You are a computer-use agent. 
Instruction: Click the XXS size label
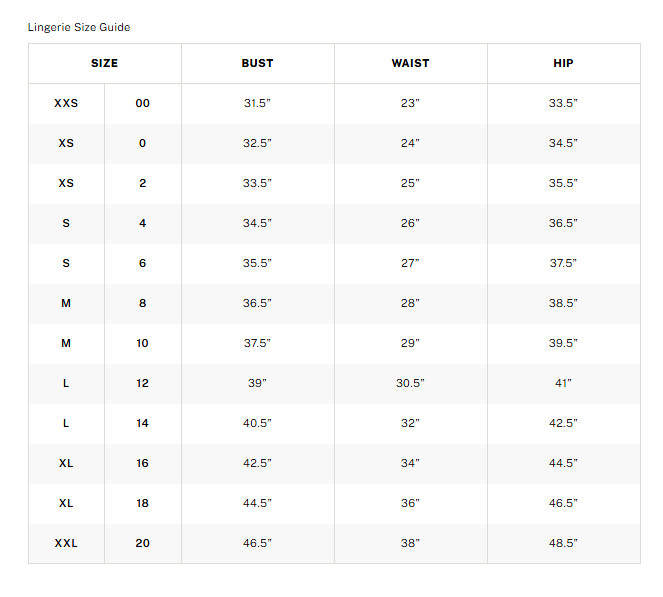point(66,103)
